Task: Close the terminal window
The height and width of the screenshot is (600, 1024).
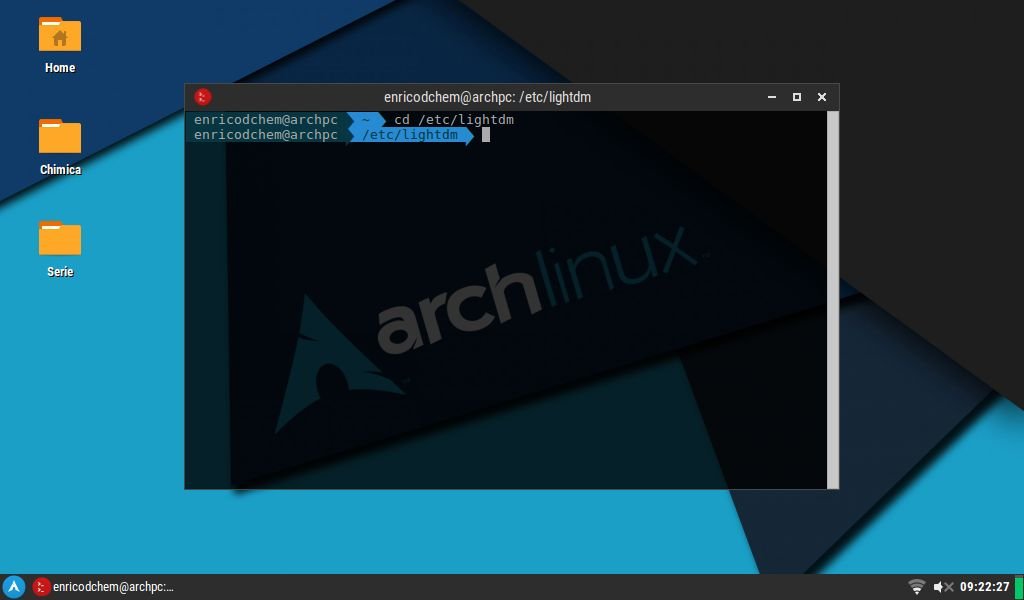Action: [822, 97]
